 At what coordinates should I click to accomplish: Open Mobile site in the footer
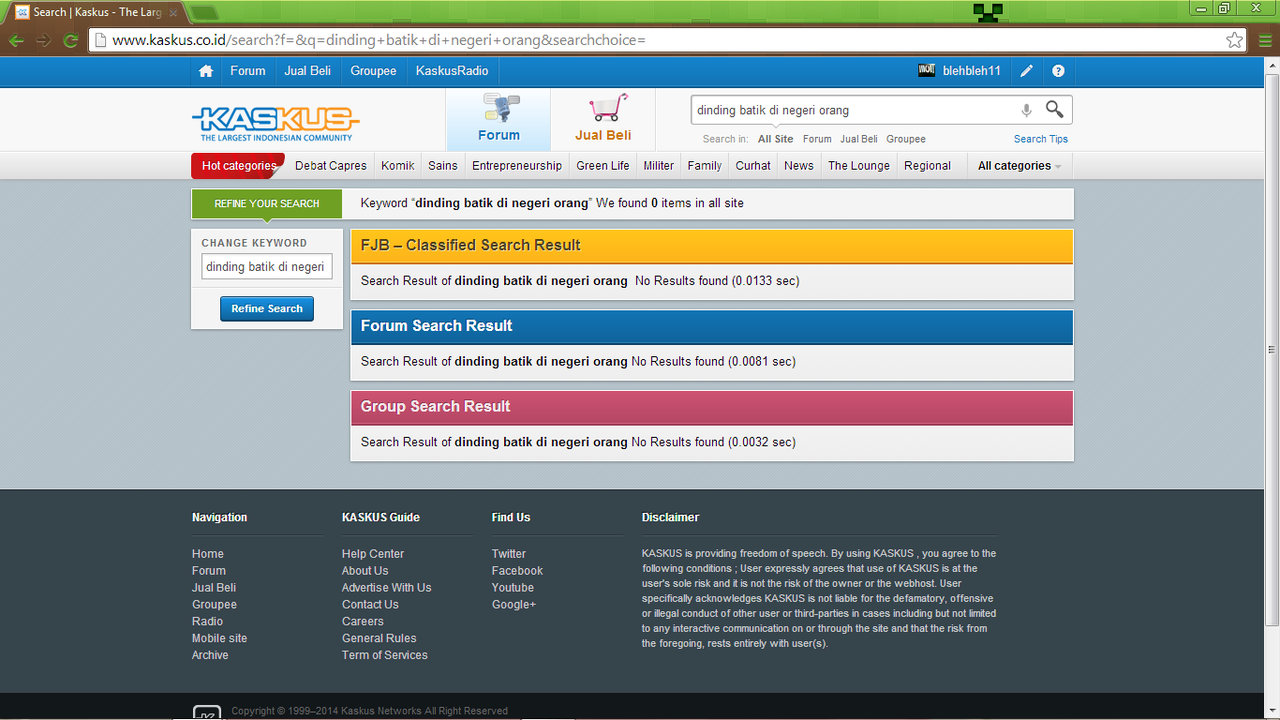(219, 638)
